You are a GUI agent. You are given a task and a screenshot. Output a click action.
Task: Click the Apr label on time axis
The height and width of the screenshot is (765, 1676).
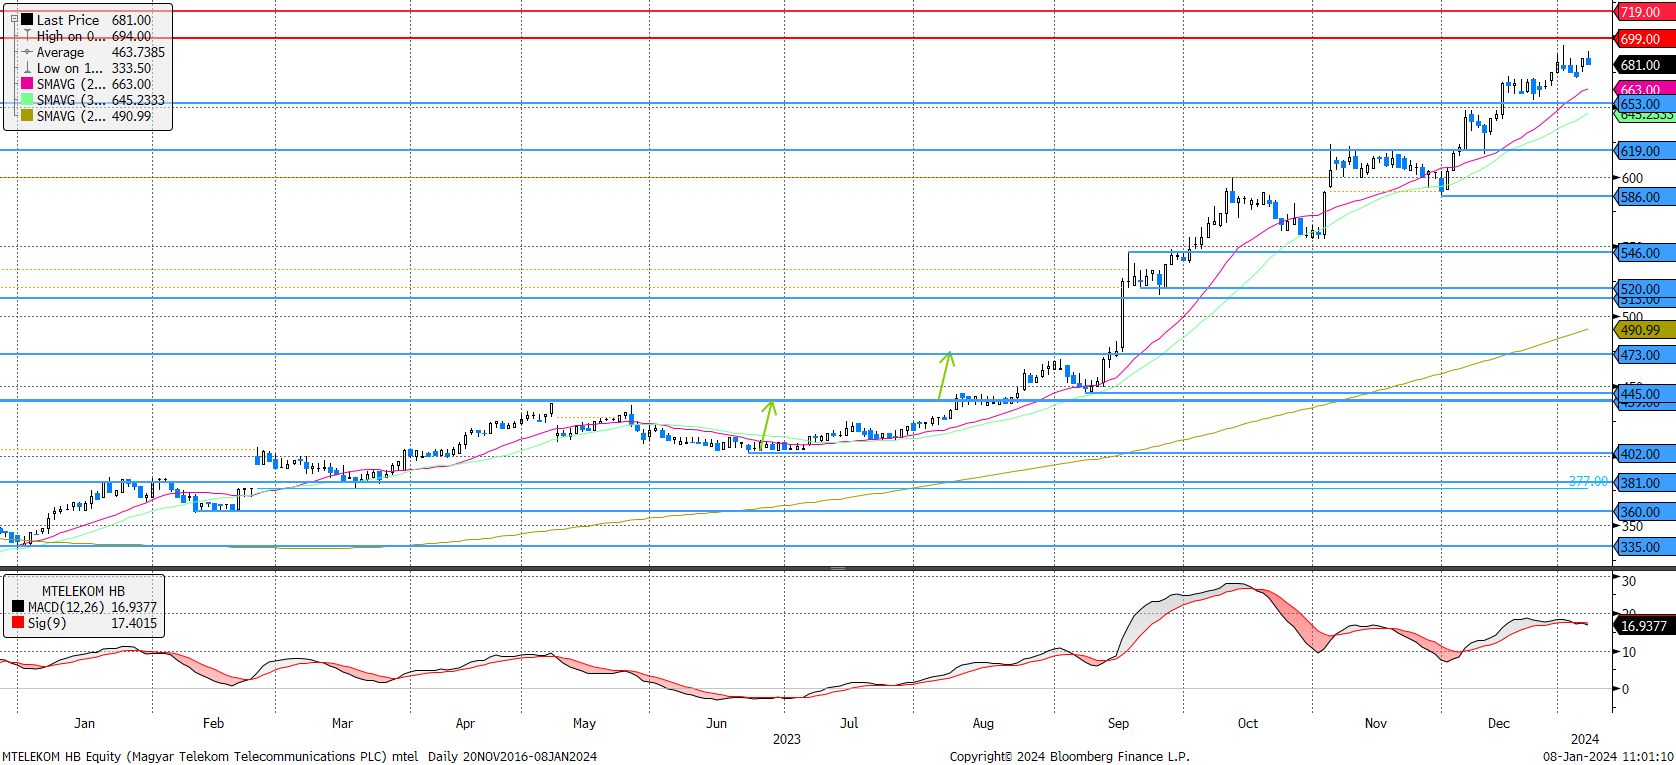click(x=465, y=723)
